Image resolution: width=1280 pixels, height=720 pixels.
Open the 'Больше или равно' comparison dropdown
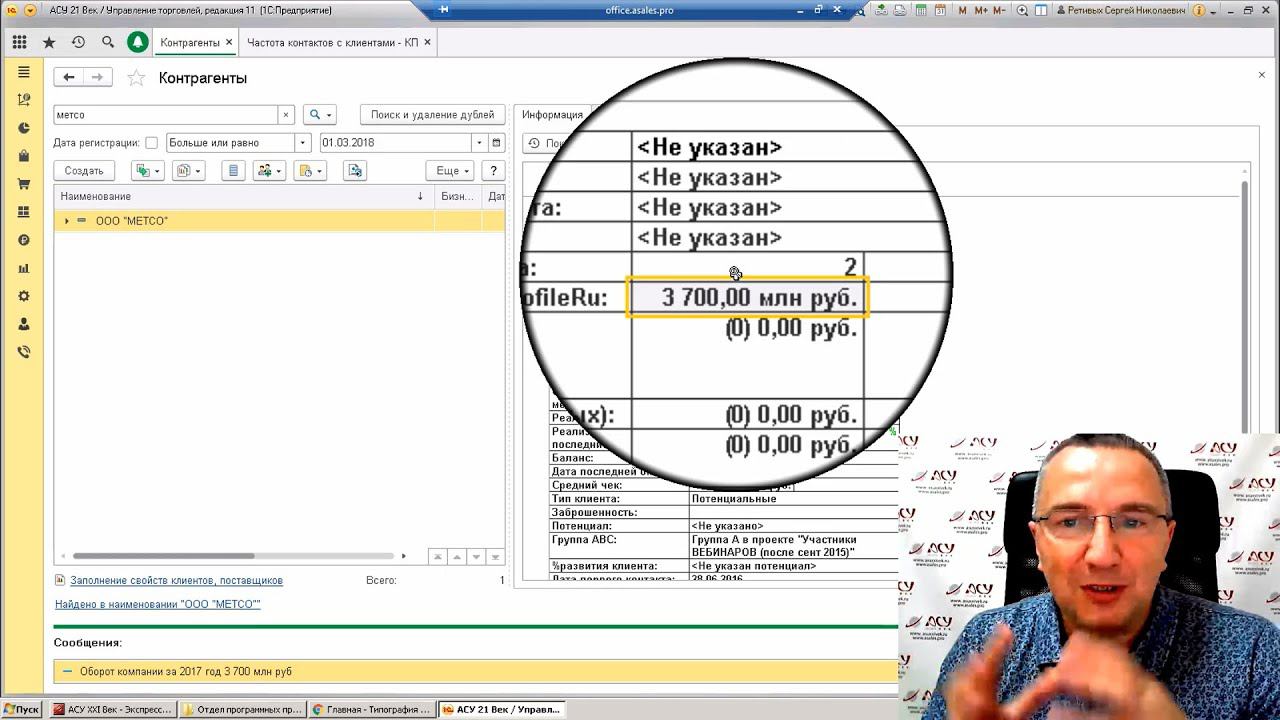(303, 143)
